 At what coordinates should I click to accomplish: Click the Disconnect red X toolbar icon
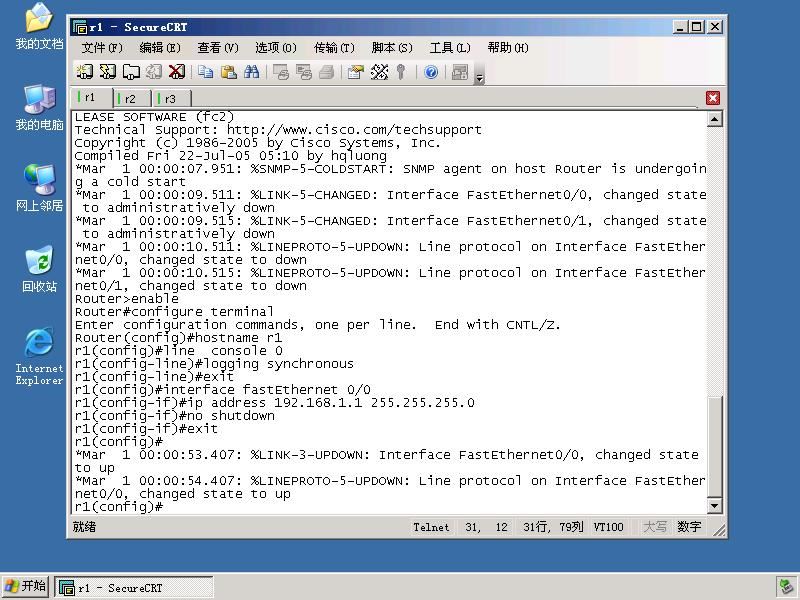(177, 72)
